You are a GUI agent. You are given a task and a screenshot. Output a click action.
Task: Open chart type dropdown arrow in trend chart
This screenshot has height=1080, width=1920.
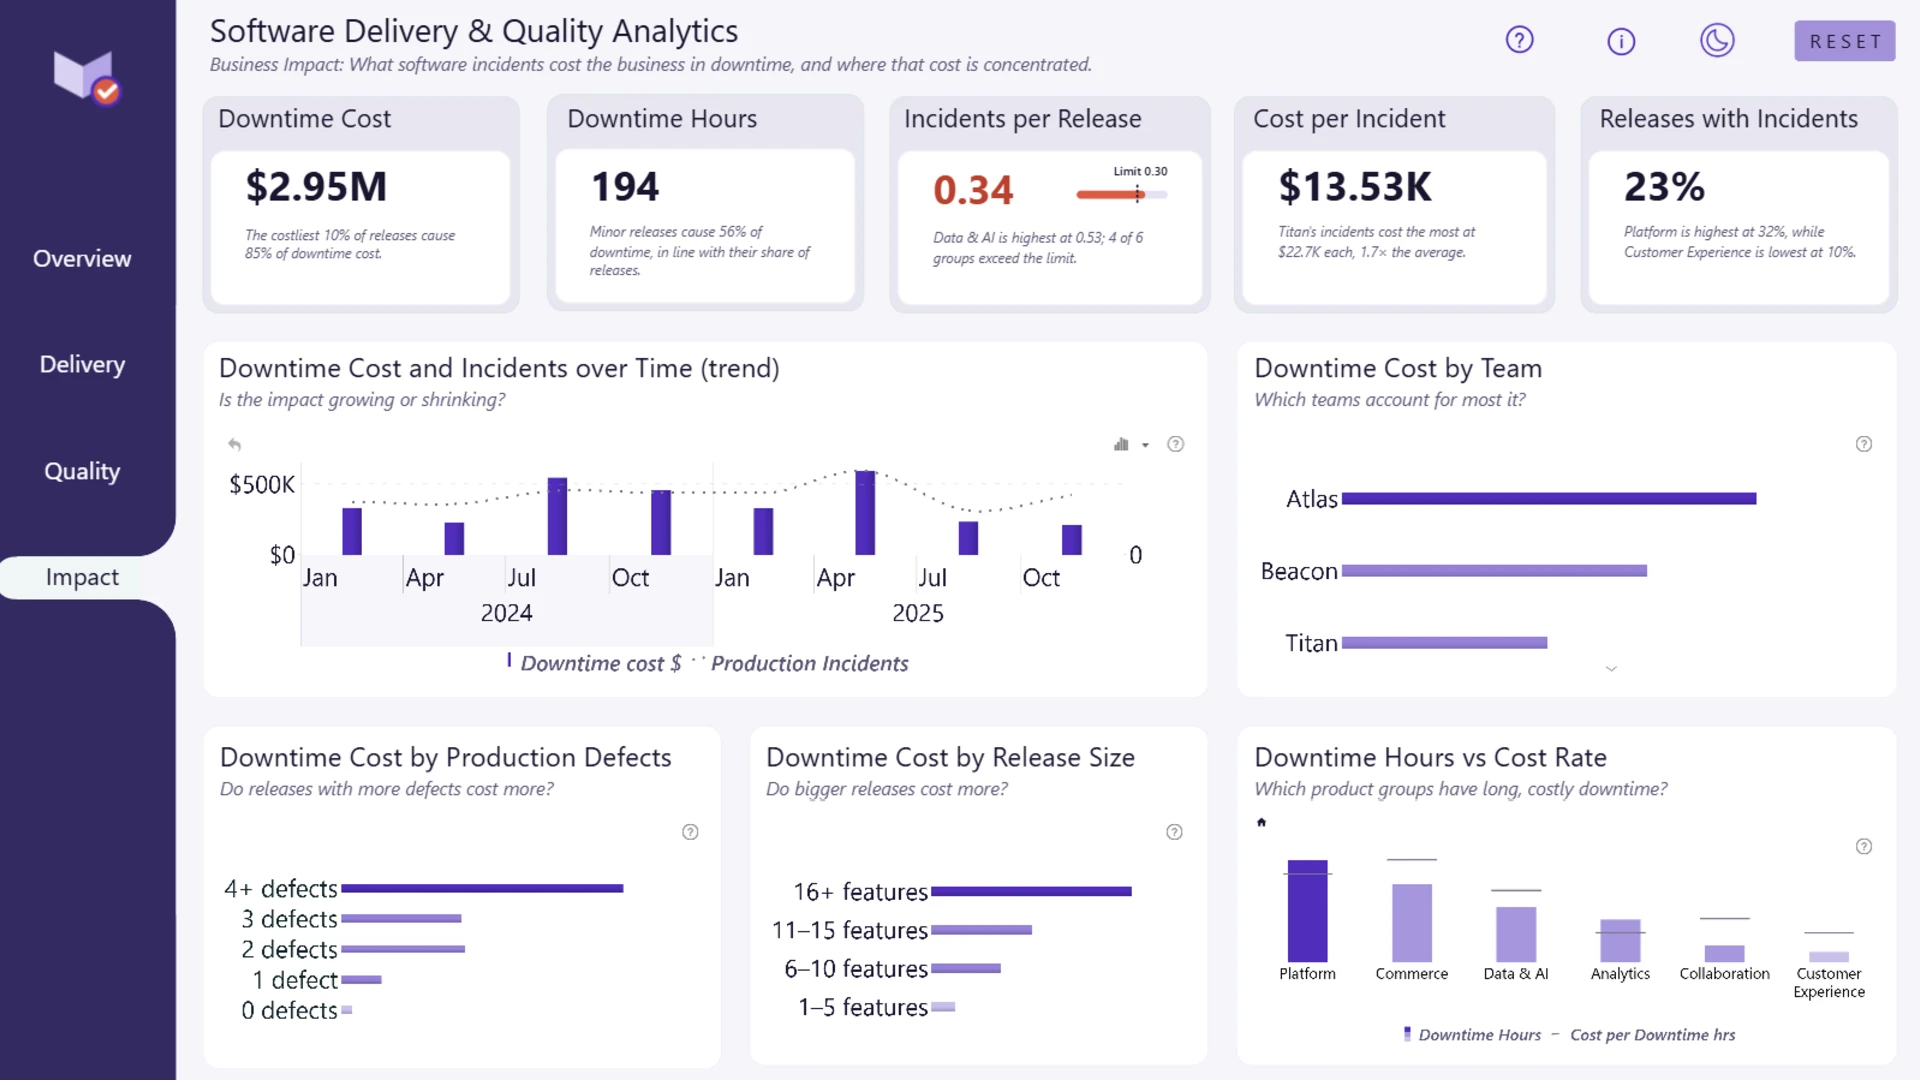coord(1146,445)
